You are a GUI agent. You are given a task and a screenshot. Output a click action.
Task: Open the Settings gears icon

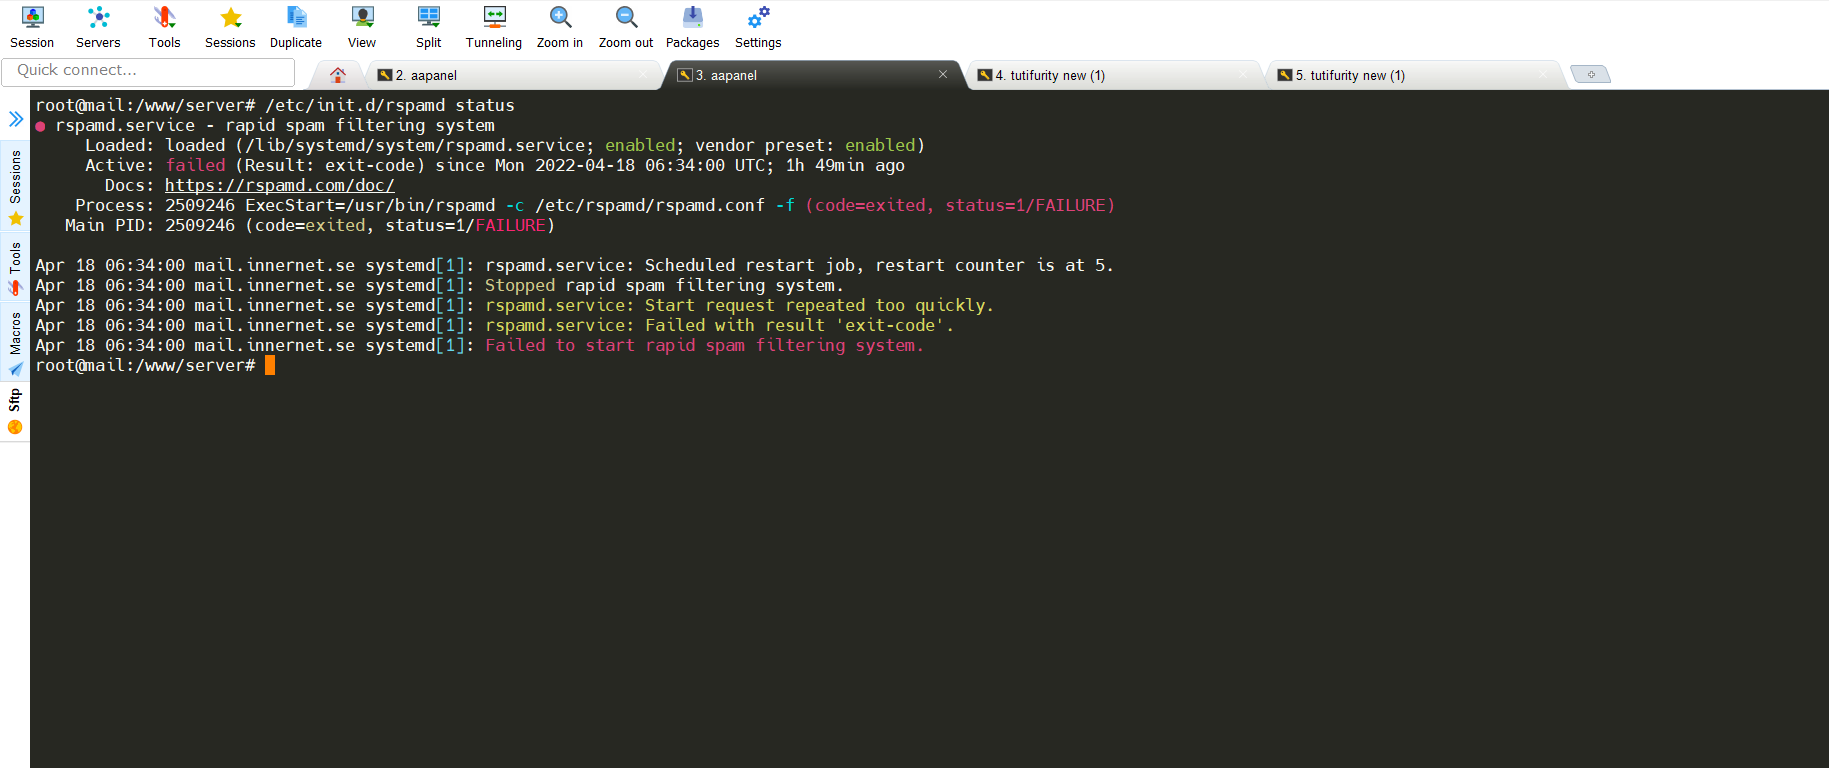(x=758, y=27)
